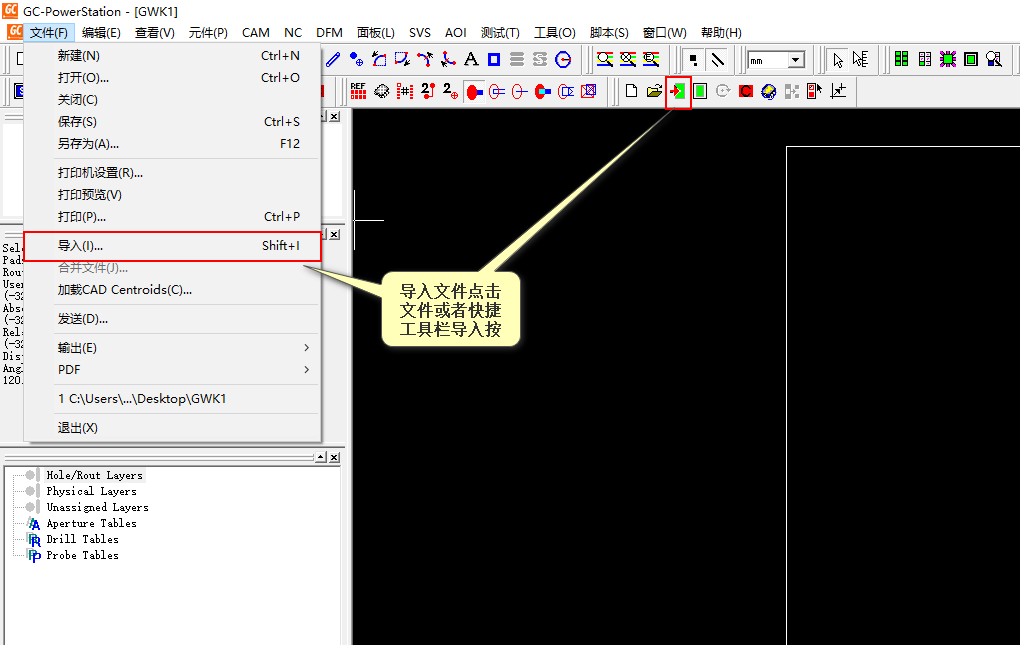Open the CAM menu
Viewport: 1020px width, 645px height.
(x=256, y=31)
